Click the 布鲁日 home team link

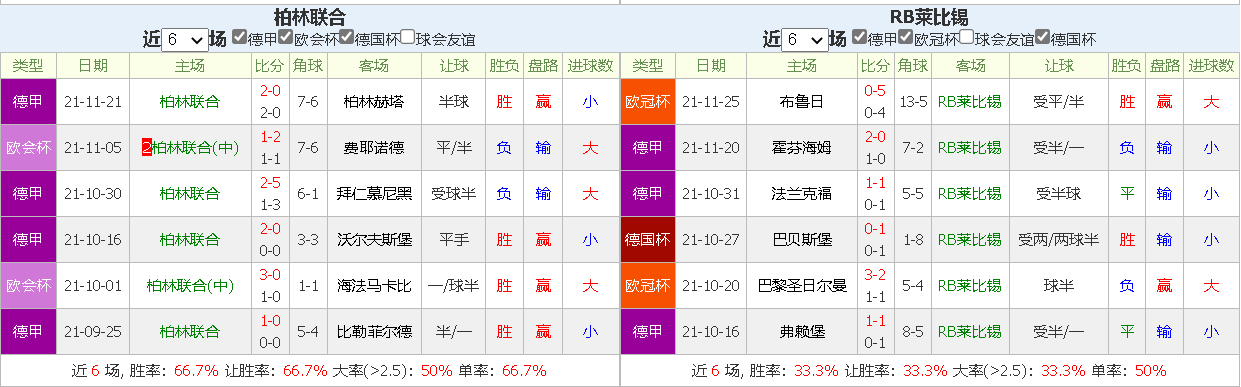pyautogui.click(x=802, y=101)
